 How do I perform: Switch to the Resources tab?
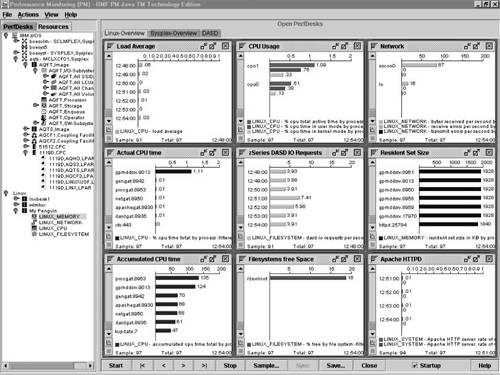[x=53, y=27]
